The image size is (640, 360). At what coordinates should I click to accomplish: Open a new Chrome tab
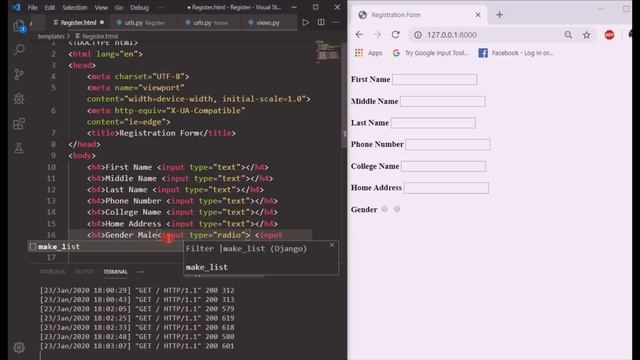click(499, 15)
